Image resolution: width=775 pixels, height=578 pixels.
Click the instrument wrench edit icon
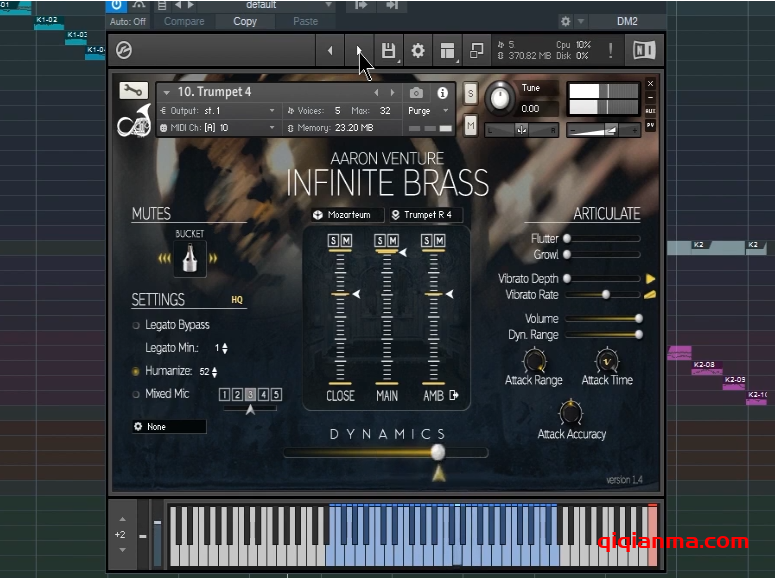click(x=133, y=91)
